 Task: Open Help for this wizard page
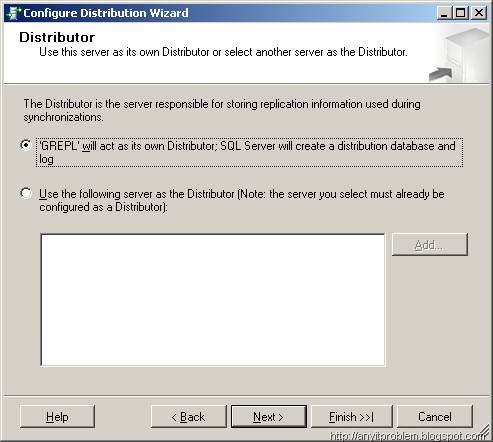[x=57, y=417]
